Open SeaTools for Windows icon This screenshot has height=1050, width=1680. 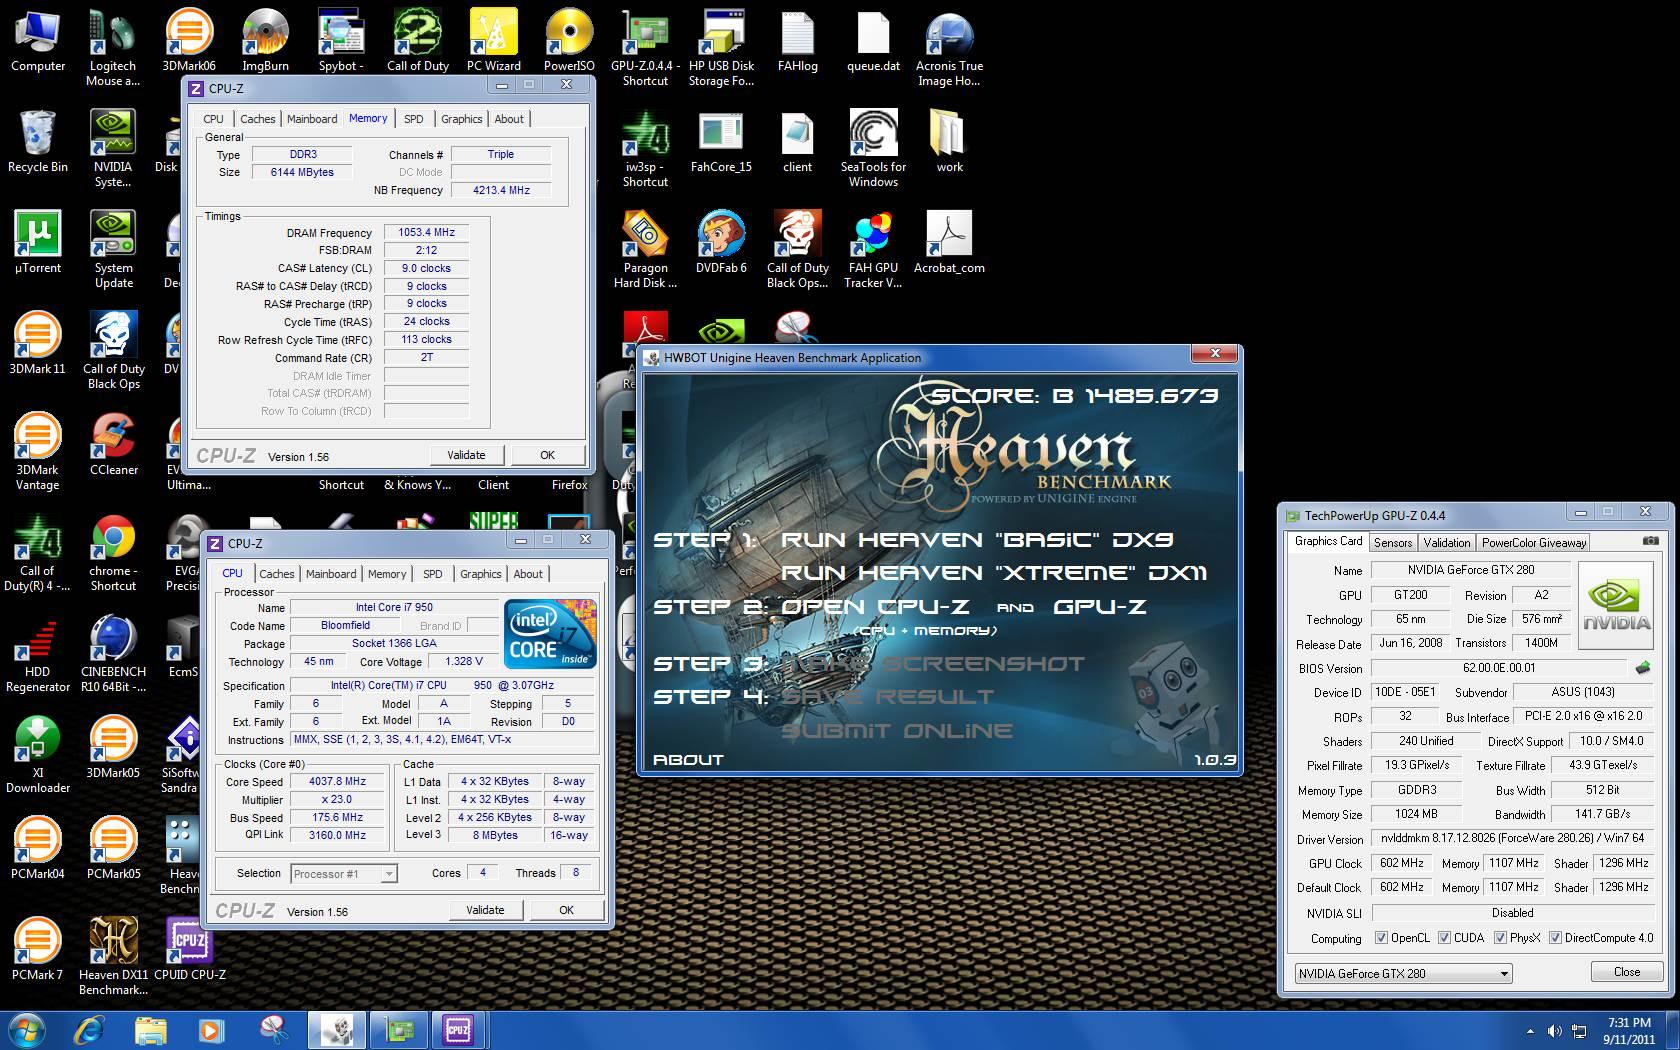873,149
